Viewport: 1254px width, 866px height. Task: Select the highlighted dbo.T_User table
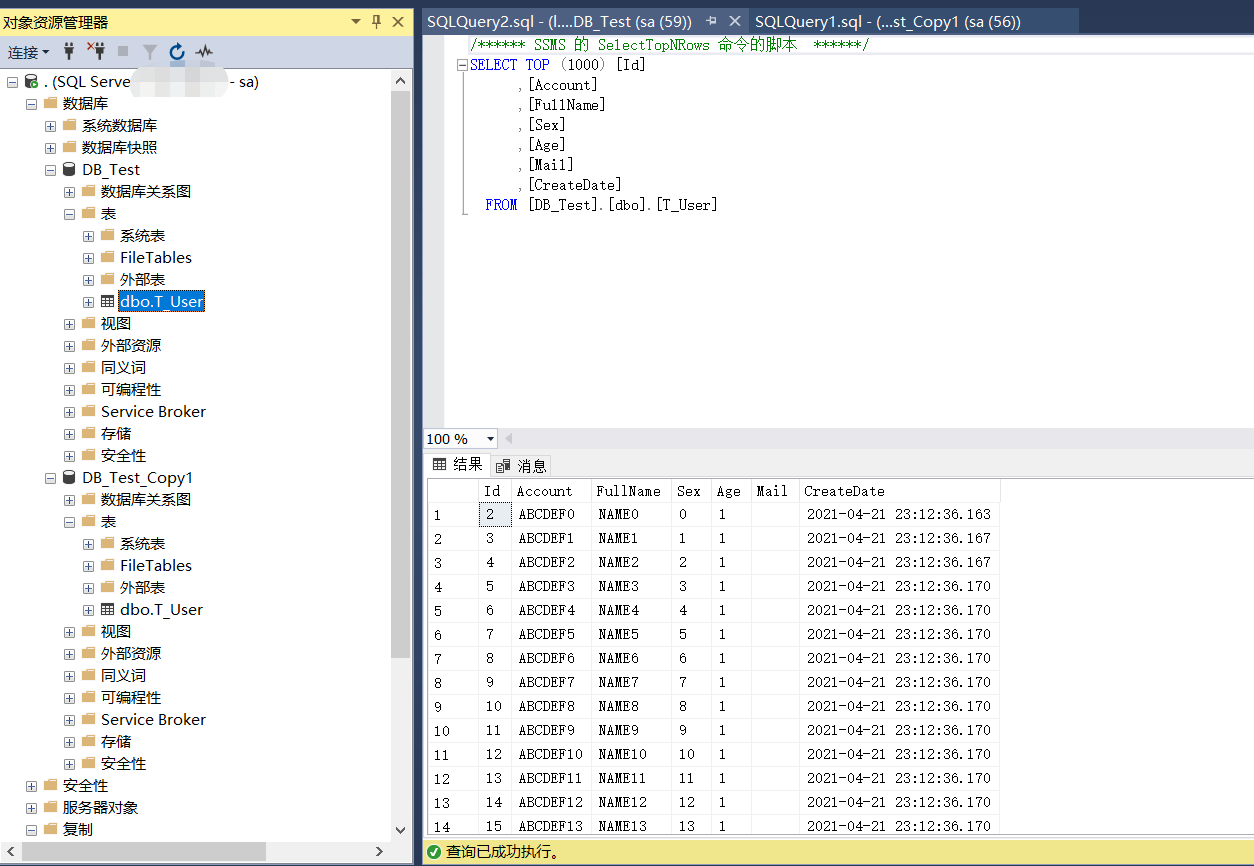[161, 301]
